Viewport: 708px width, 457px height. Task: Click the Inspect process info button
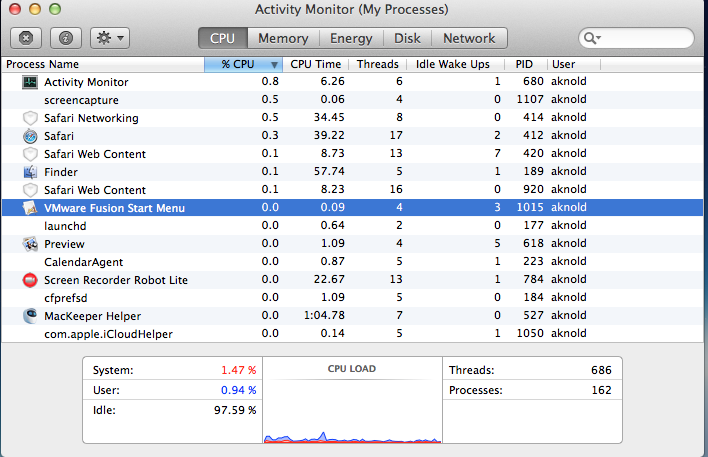point(66,38)
